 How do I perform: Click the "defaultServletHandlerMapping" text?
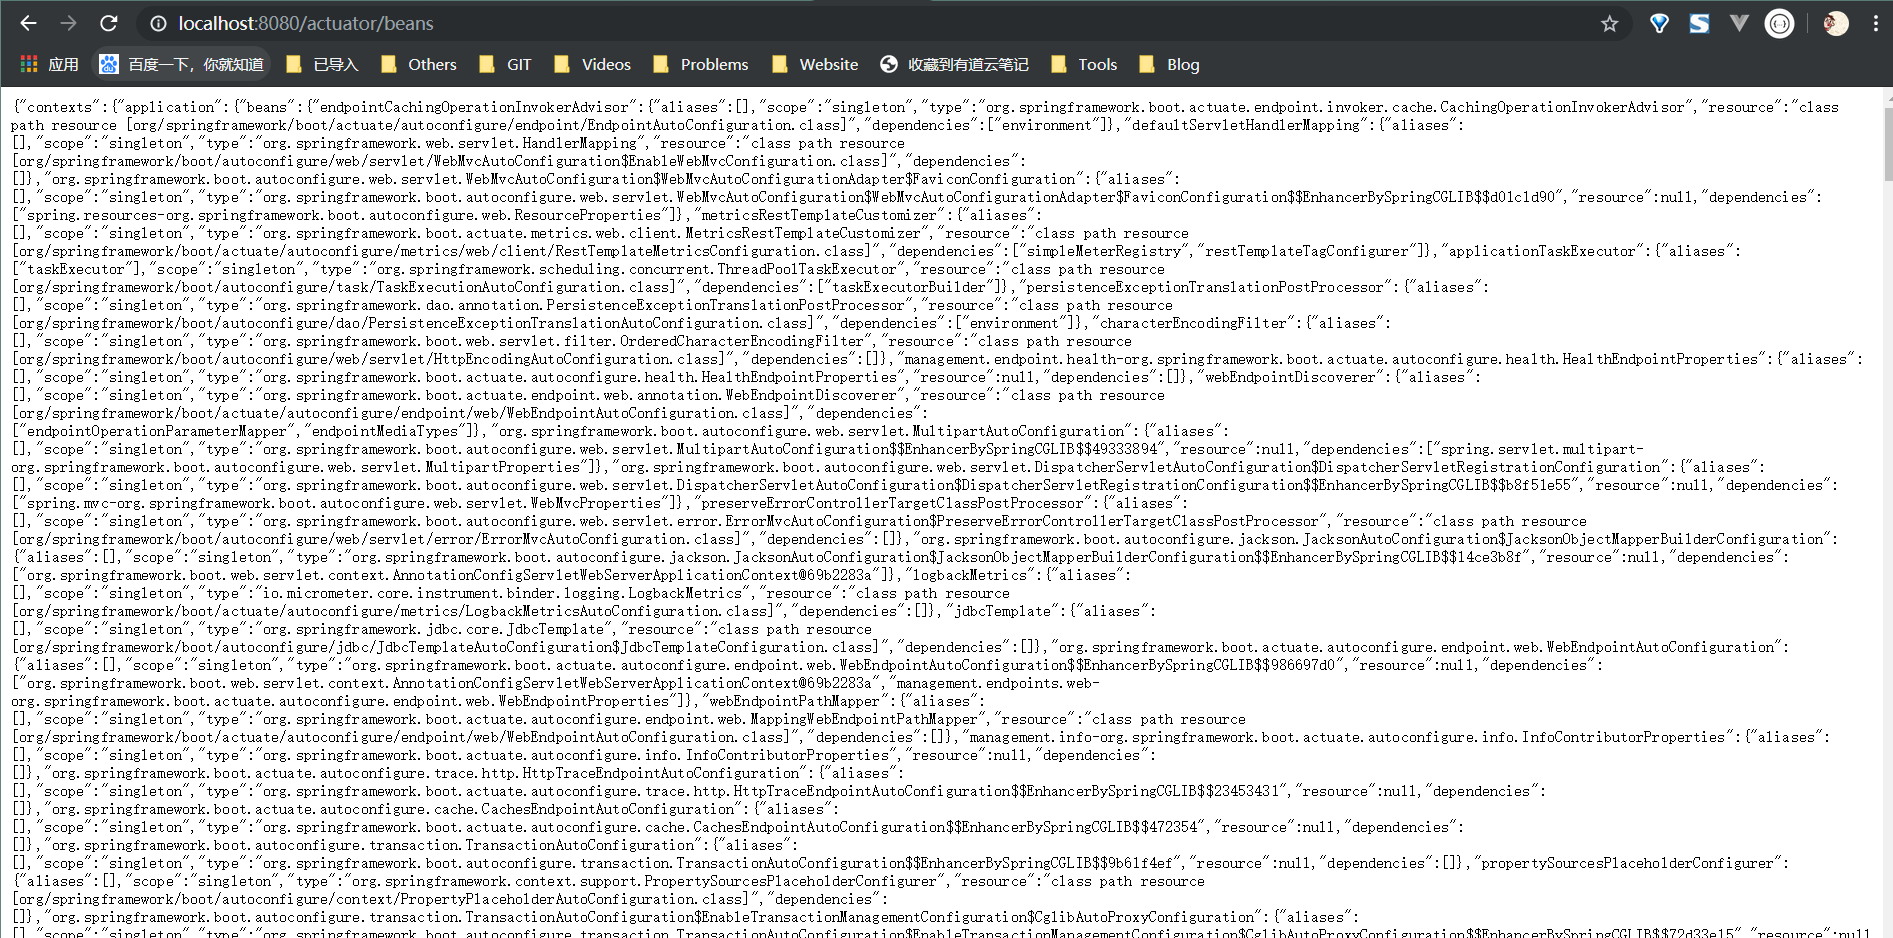tap(1245, 125)
